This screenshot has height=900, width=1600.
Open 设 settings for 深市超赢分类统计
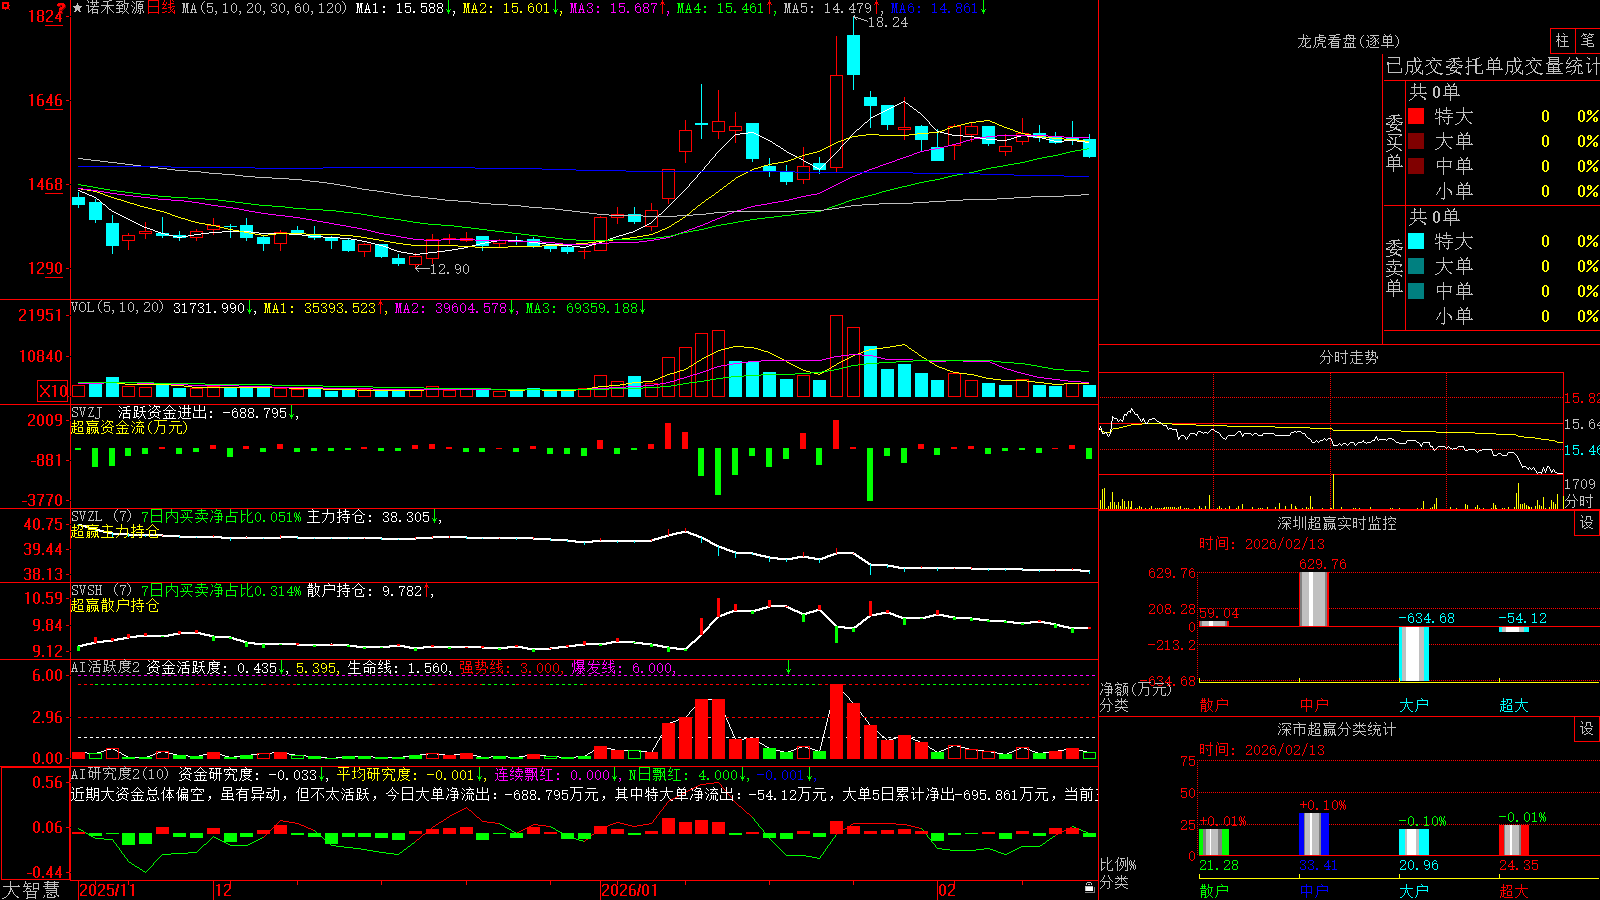coord(1587,729)
